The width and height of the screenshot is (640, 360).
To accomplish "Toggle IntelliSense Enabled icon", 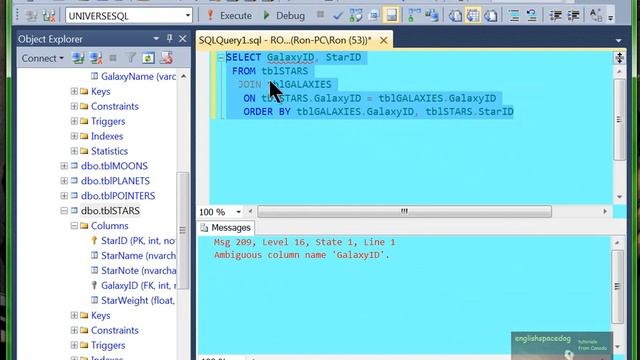I will (x=391, y=16).
